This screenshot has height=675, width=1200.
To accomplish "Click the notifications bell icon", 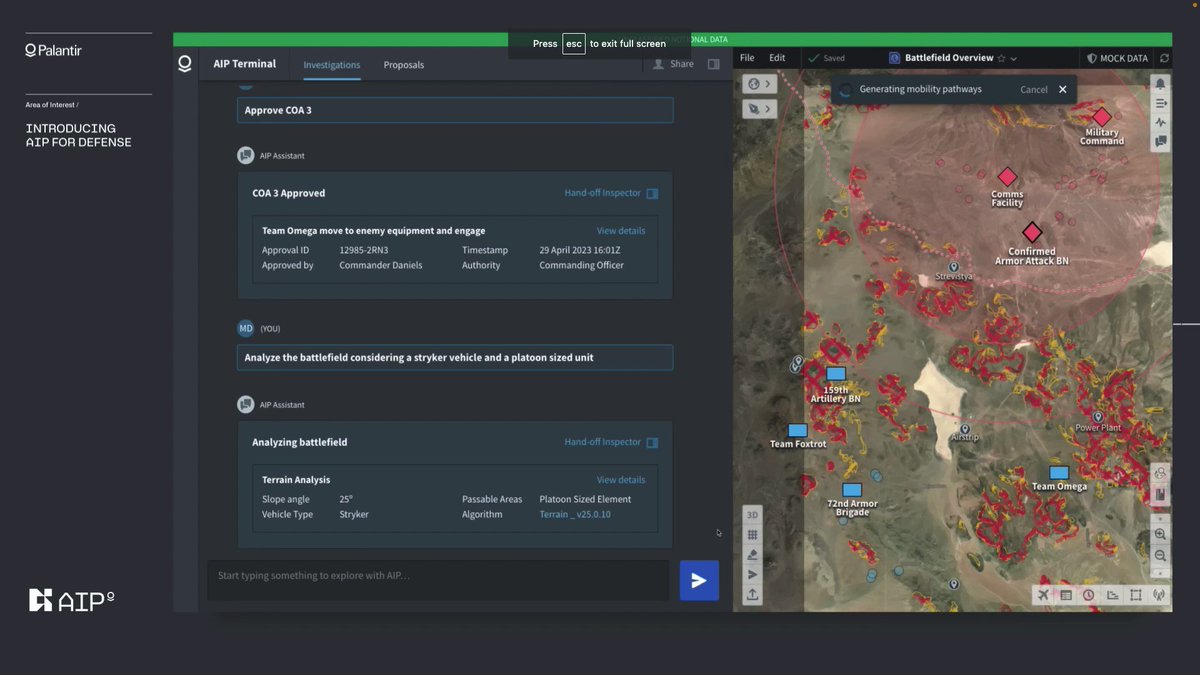I will 1160,84.
